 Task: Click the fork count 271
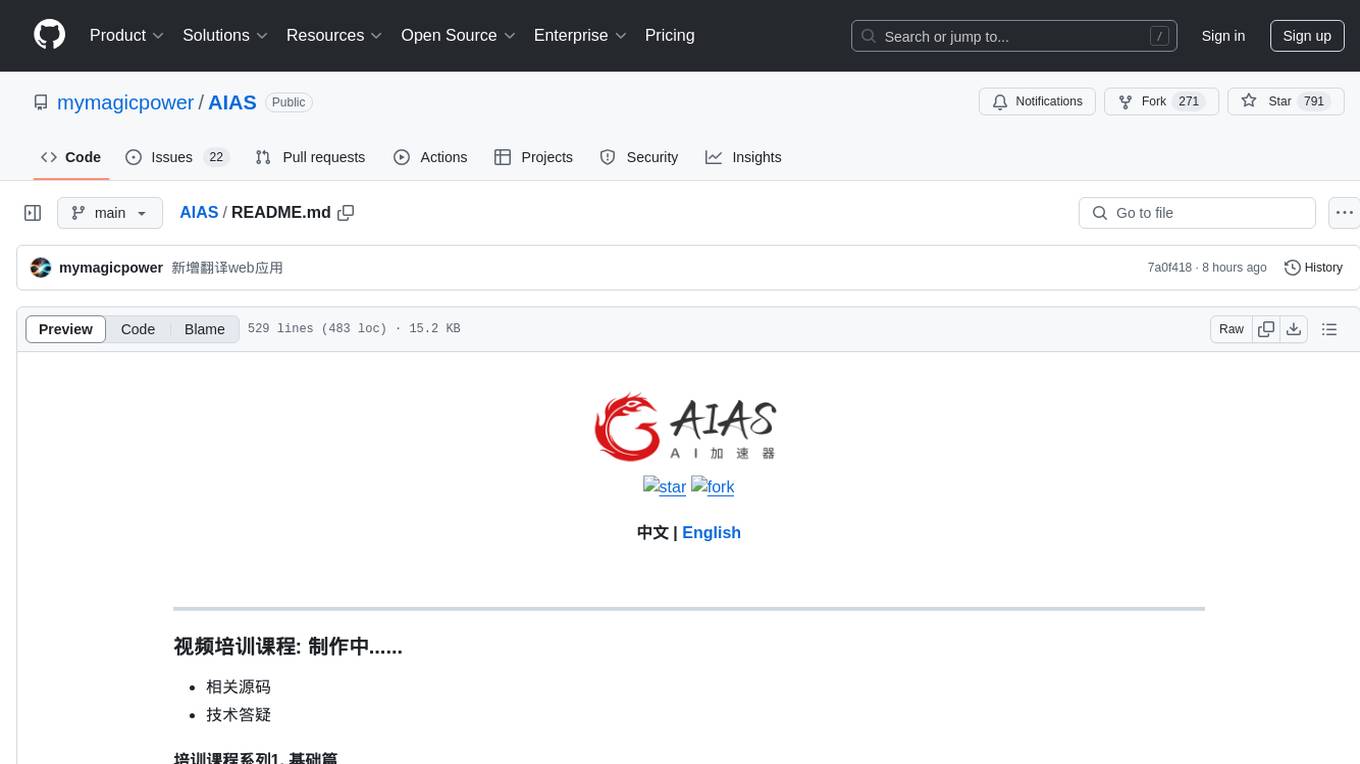coord(1189,102)
